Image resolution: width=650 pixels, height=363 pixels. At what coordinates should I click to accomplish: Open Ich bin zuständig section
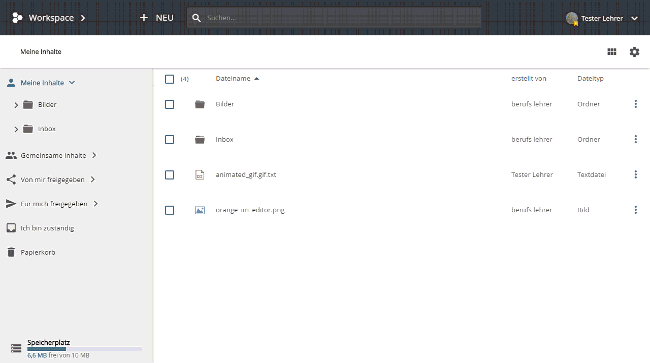(47, 228)
